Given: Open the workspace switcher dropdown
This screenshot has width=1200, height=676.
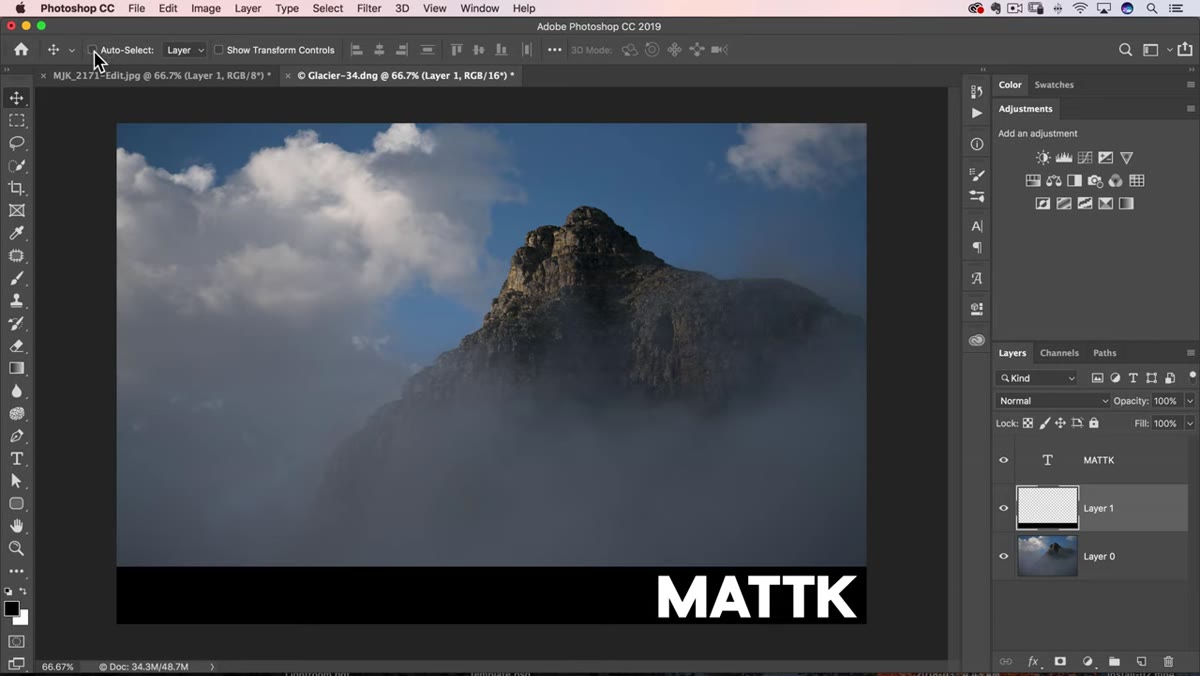Looking at the screenshot, I should pos(1155,50).
